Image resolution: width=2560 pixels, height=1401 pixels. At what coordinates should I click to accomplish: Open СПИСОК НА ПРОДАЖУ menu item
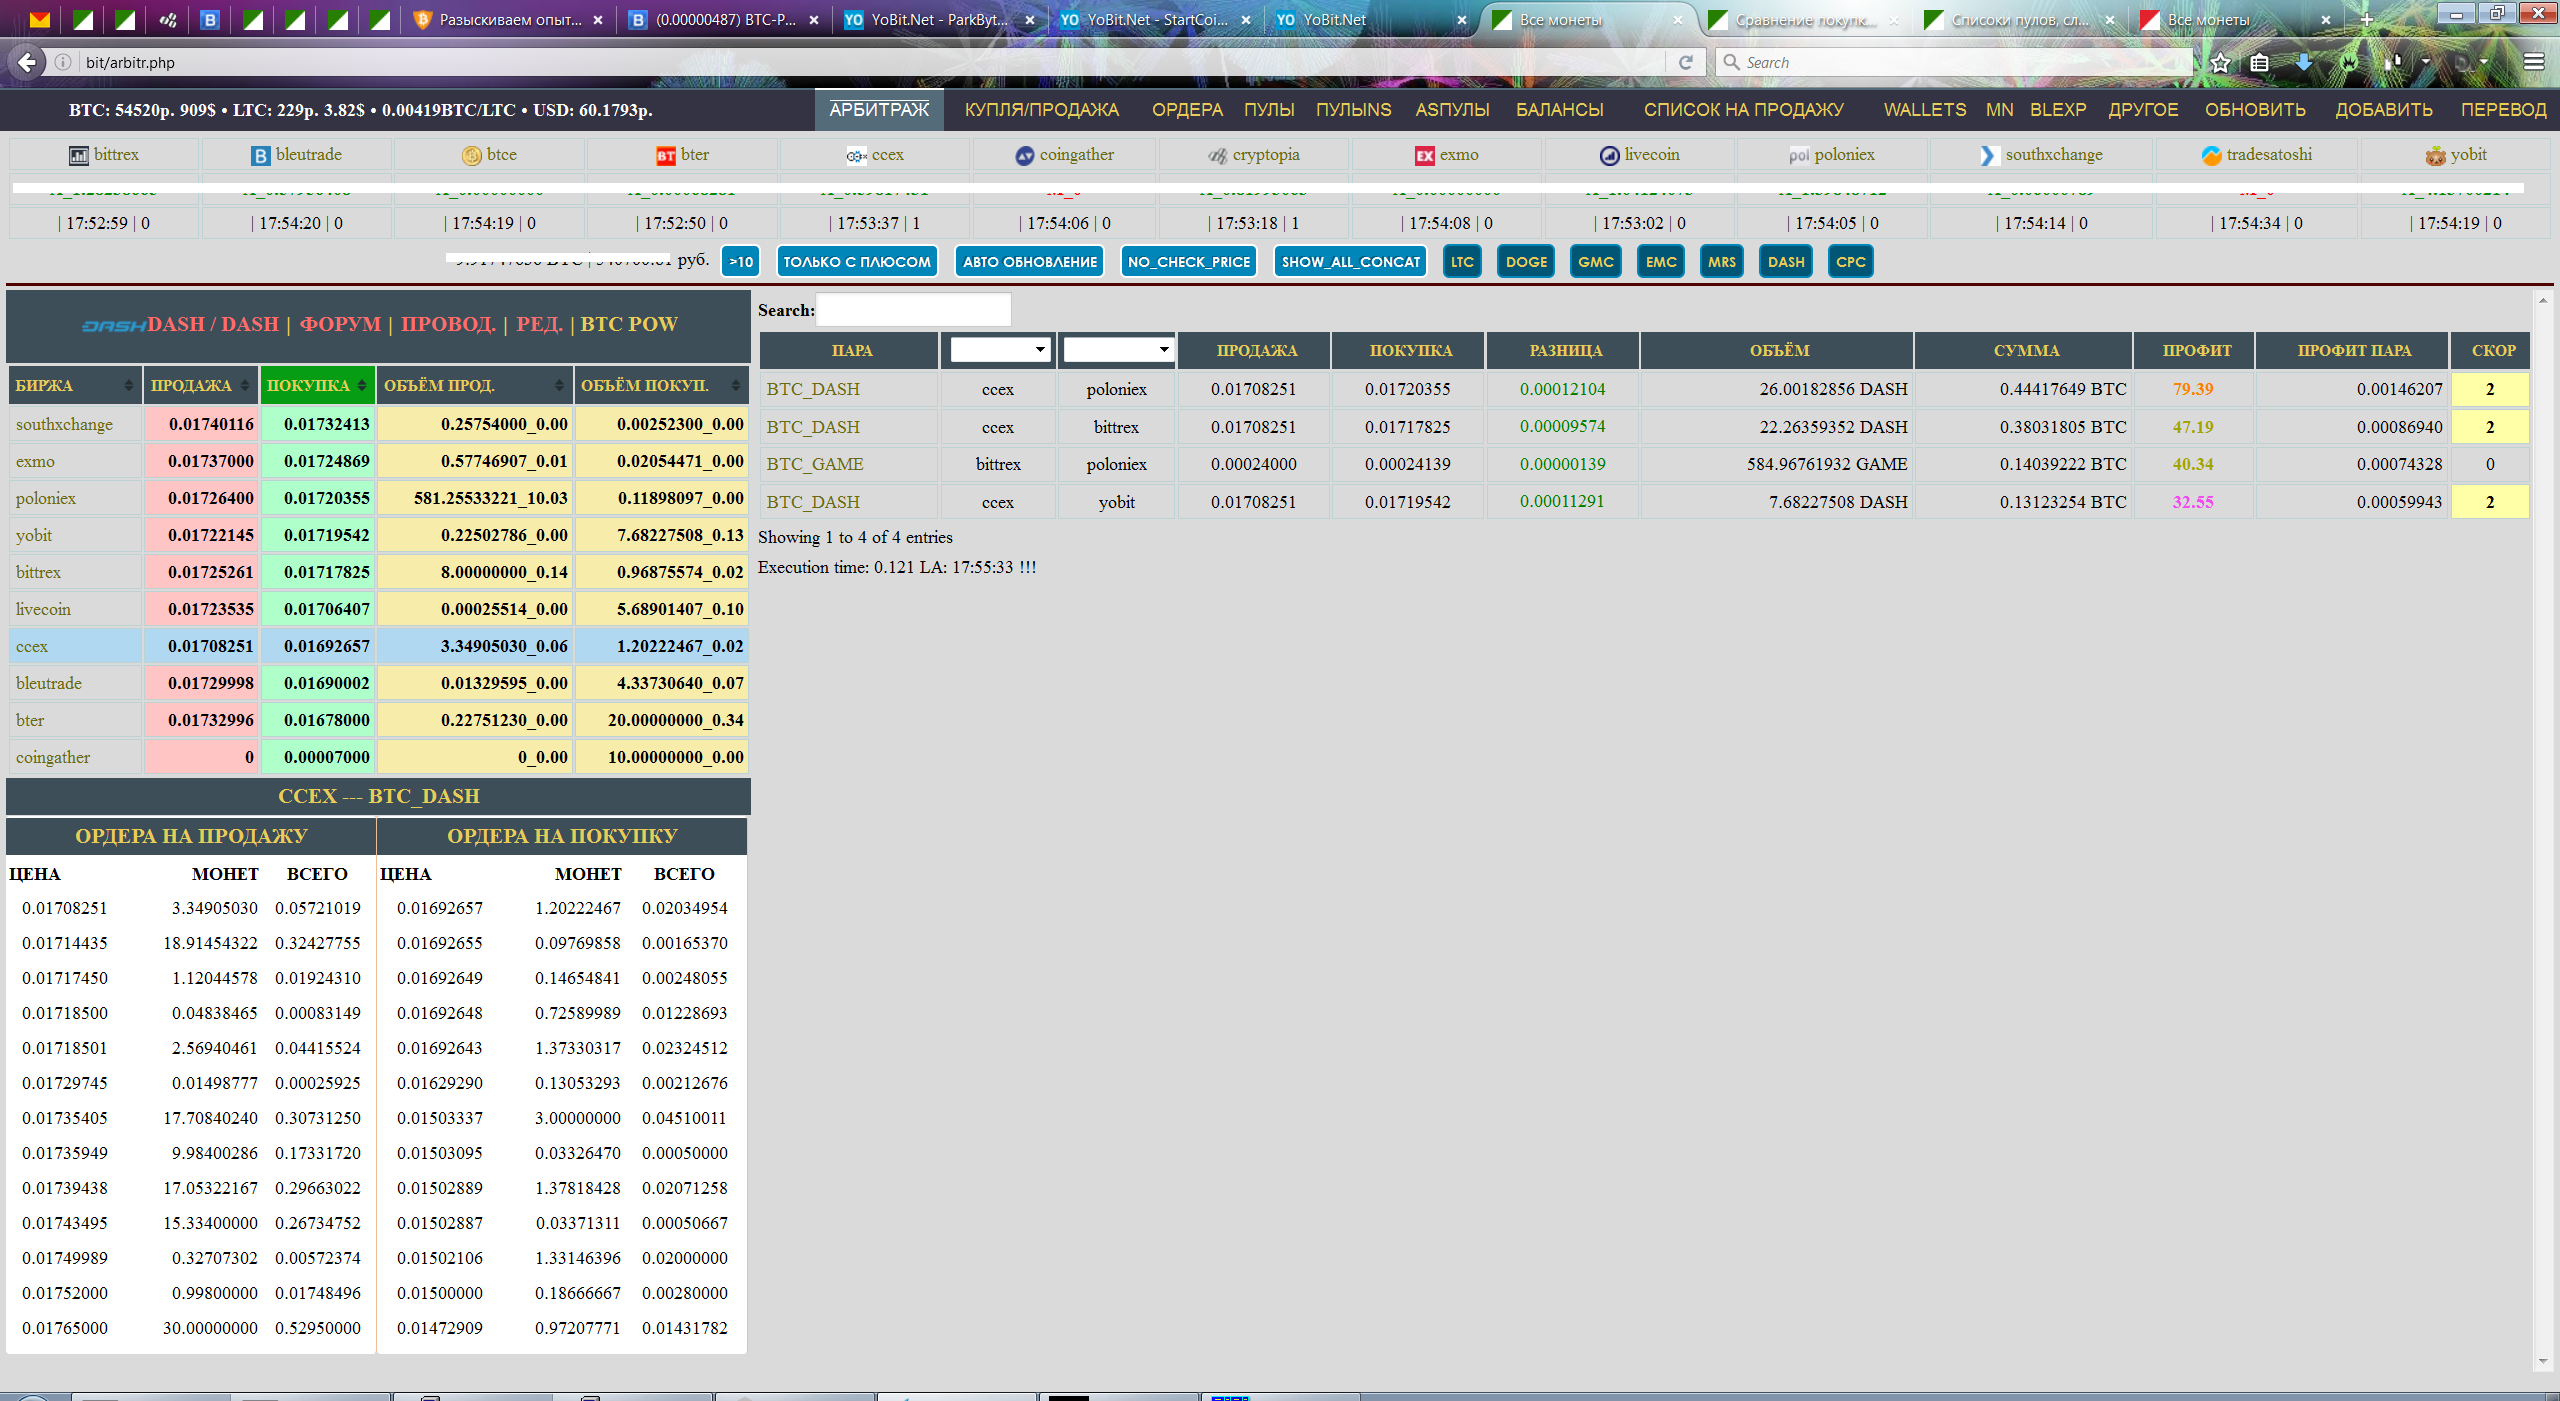pyautogui.click(x=1743, y=110)
